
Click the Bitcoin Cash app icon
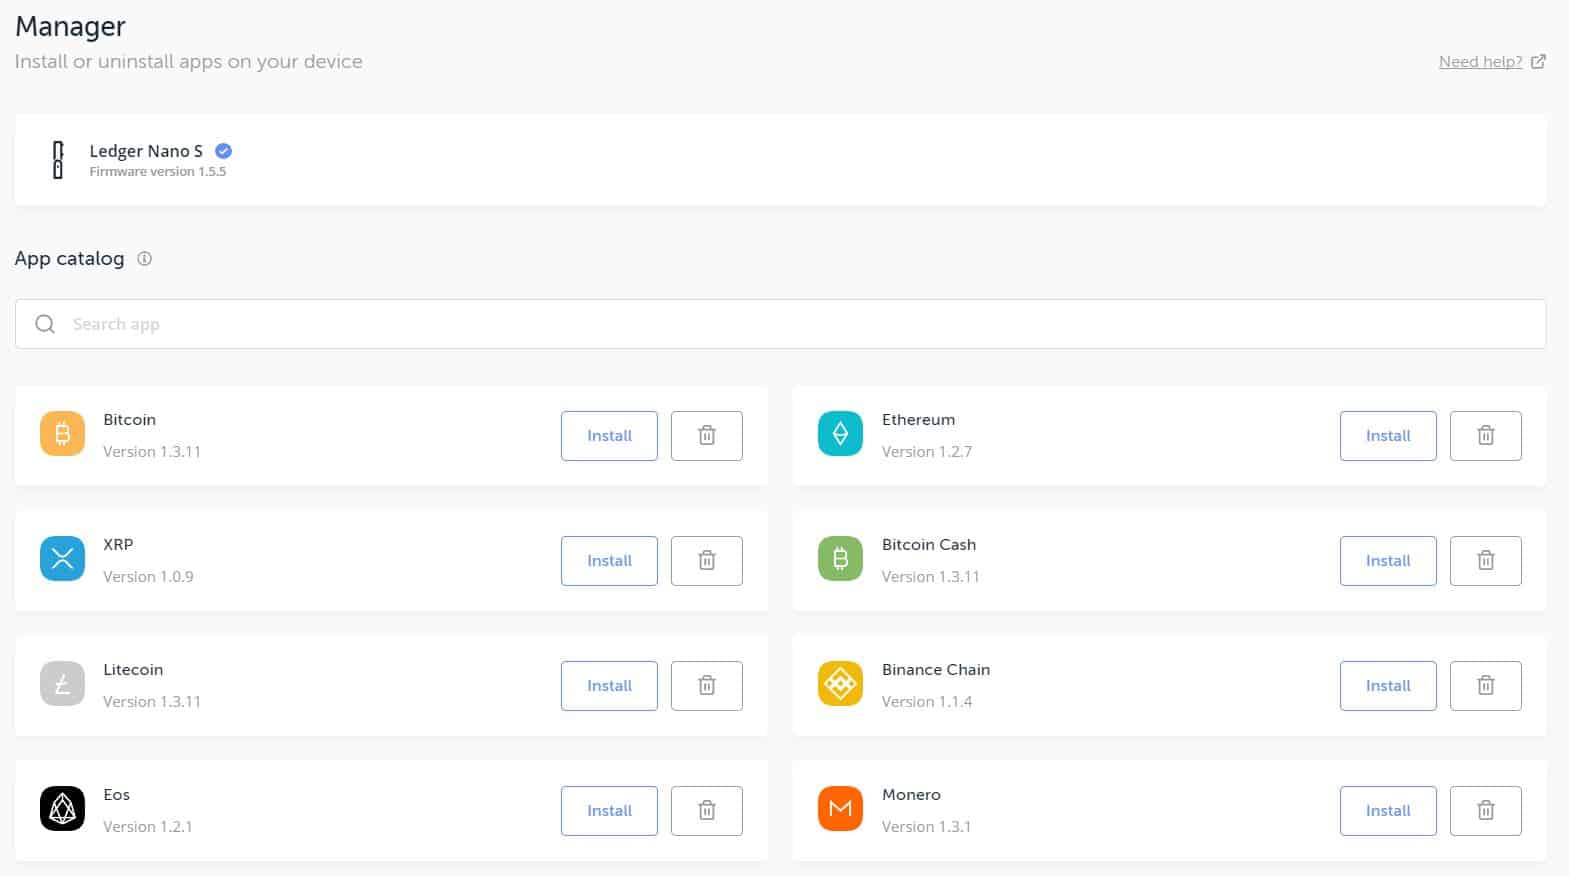pyautogui.click(x=840, y=559)
